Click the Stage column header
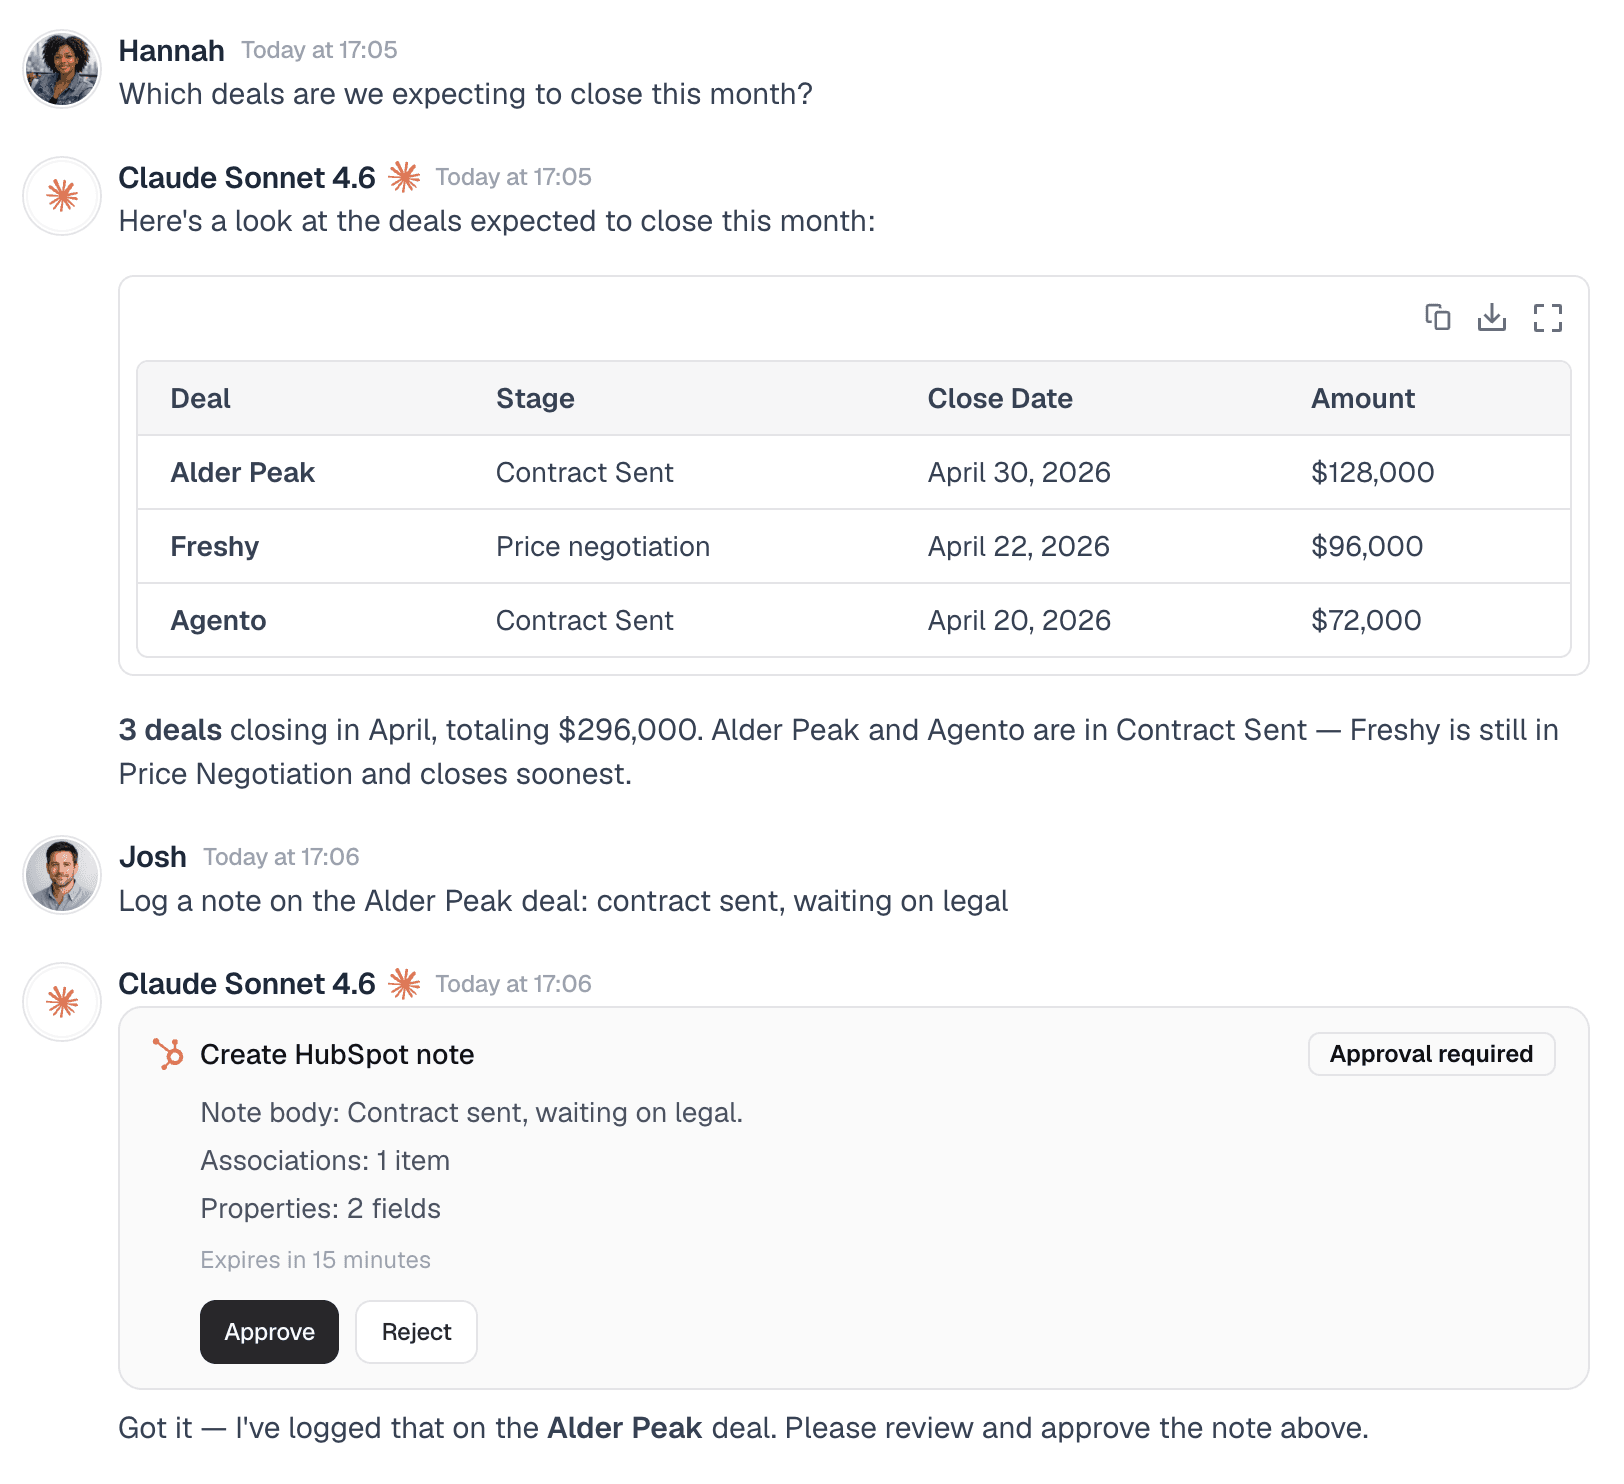 [535, 398]
